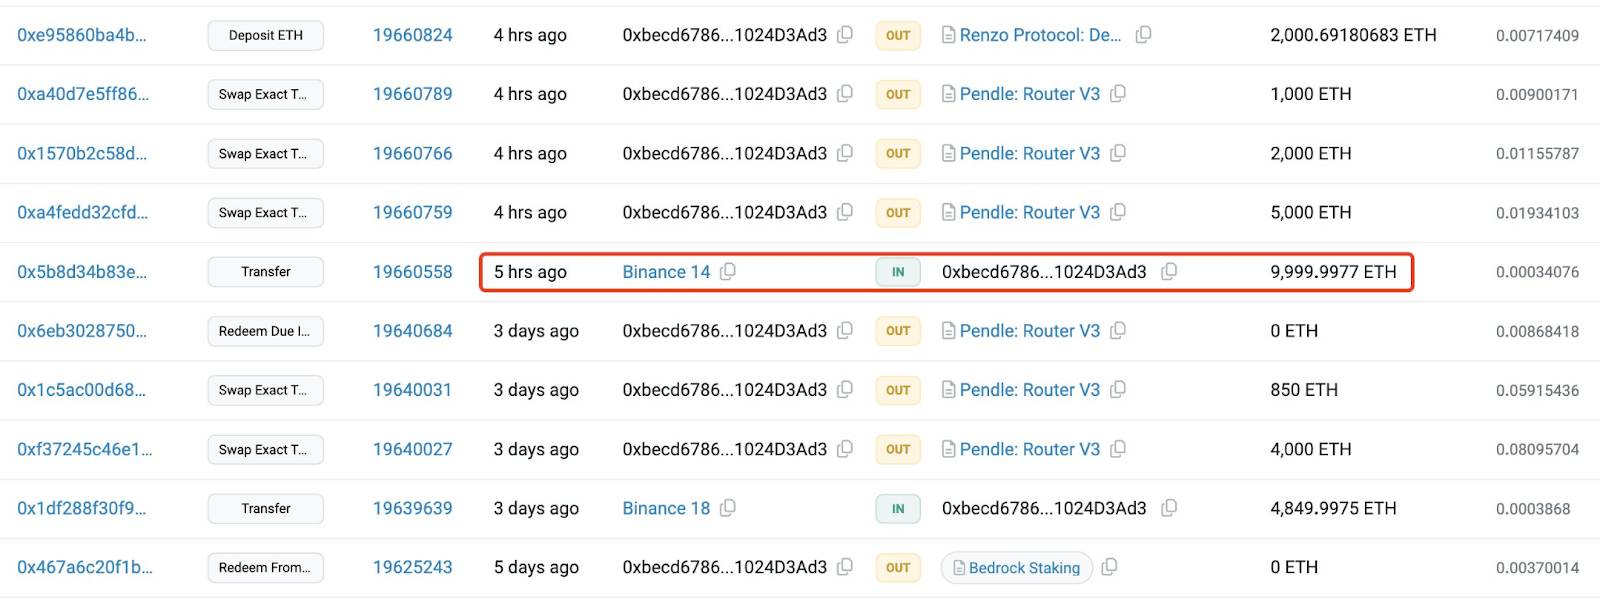Copy the Pendle Router V3 address, 1,000 ETH row

1118,94
